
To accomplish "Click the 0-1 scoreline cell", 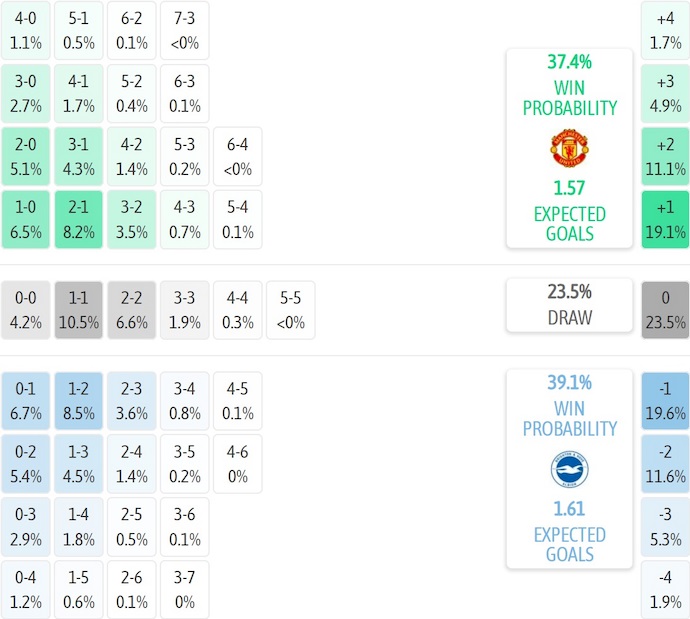I will (x=26, y=401).
